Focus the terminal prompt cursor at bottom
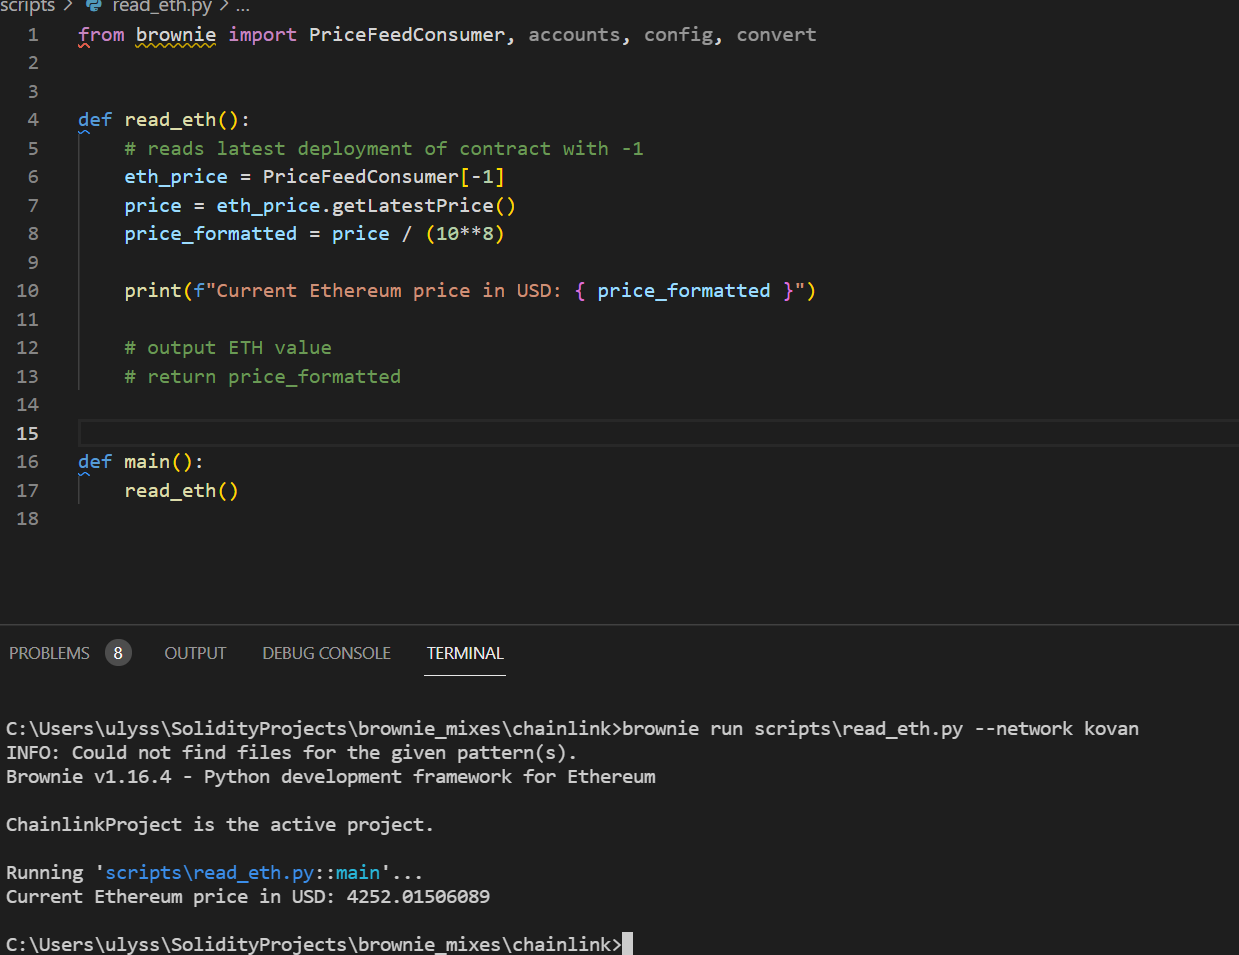Screen dimensions: 1239x955 (x=627, y=944)
